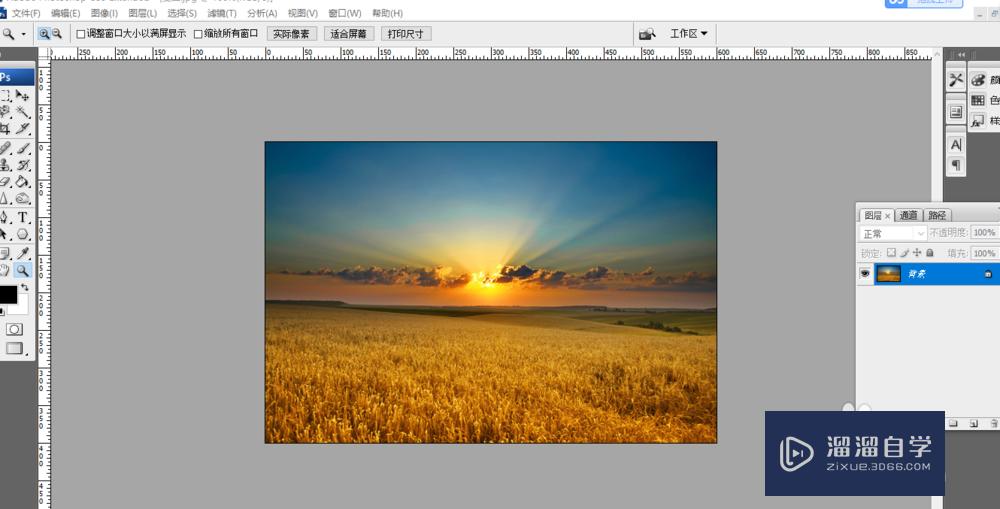Select the Horizontal Type tool
This screenshot has width=1000, height=509.
pos(22,218)
